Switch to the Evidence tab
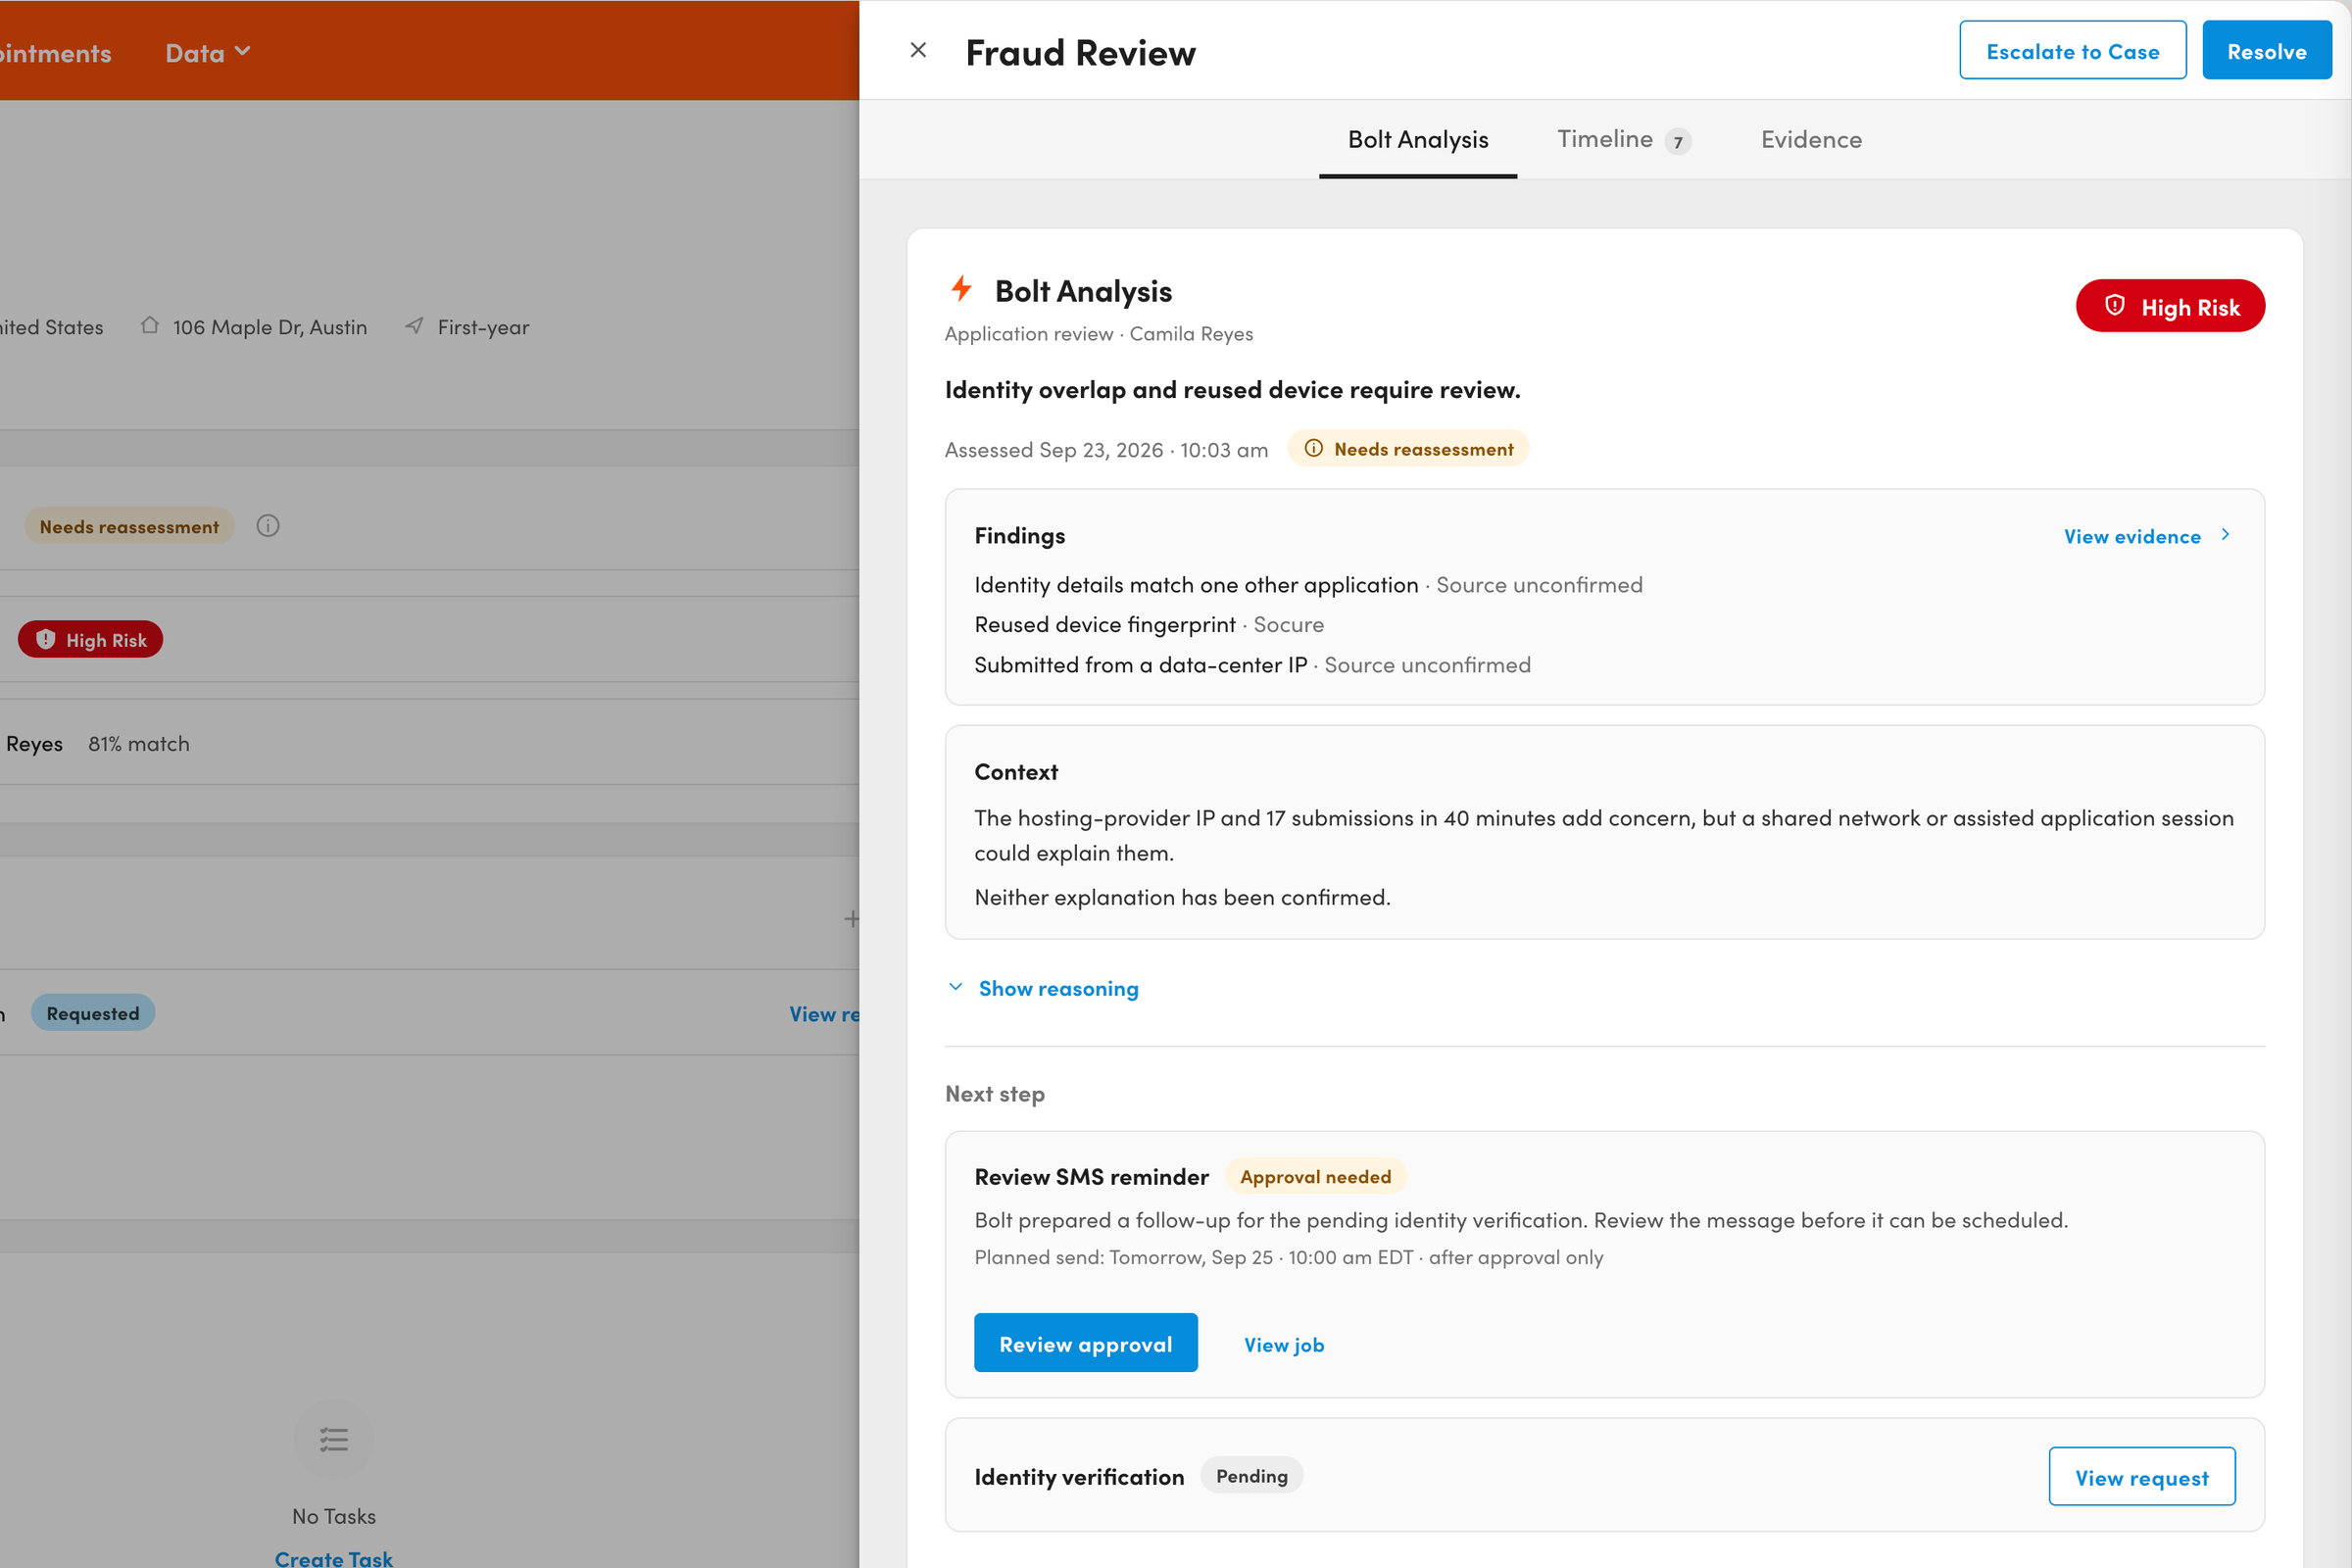 (x=1811, y=139)
